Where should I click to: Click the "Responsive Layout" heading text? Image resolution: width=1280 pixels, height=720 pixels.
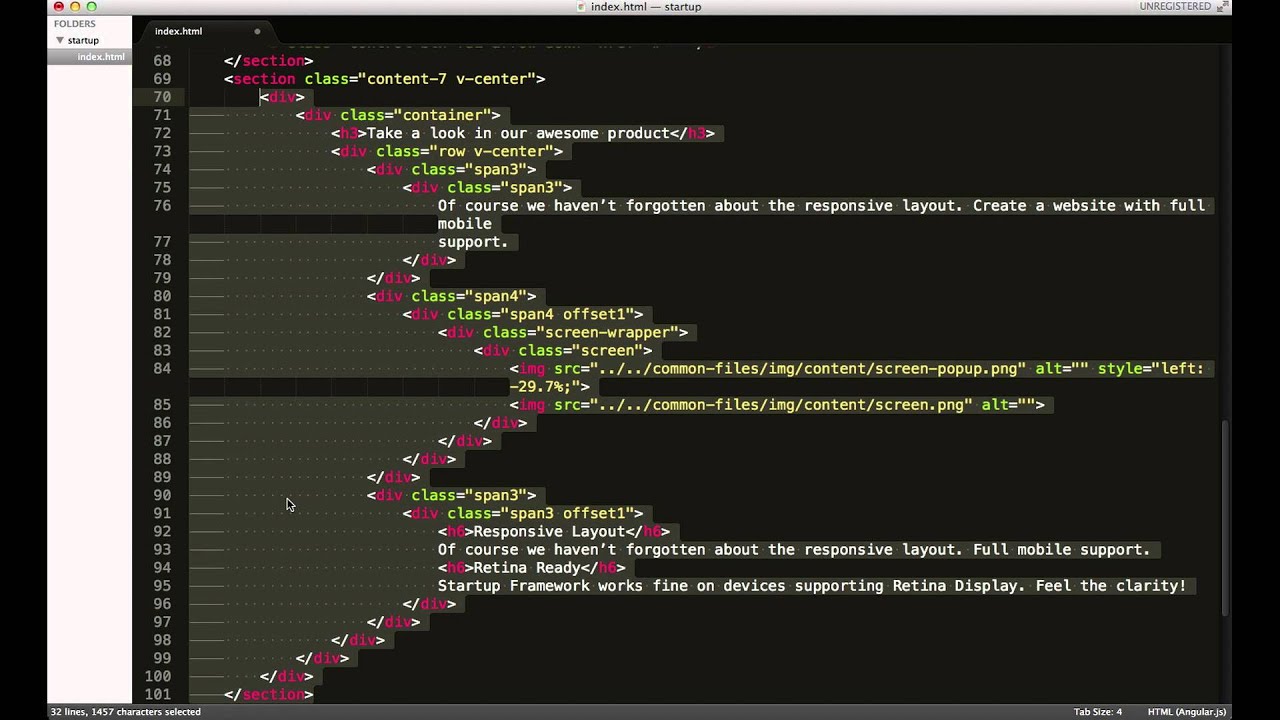click(x=549, y=532)
